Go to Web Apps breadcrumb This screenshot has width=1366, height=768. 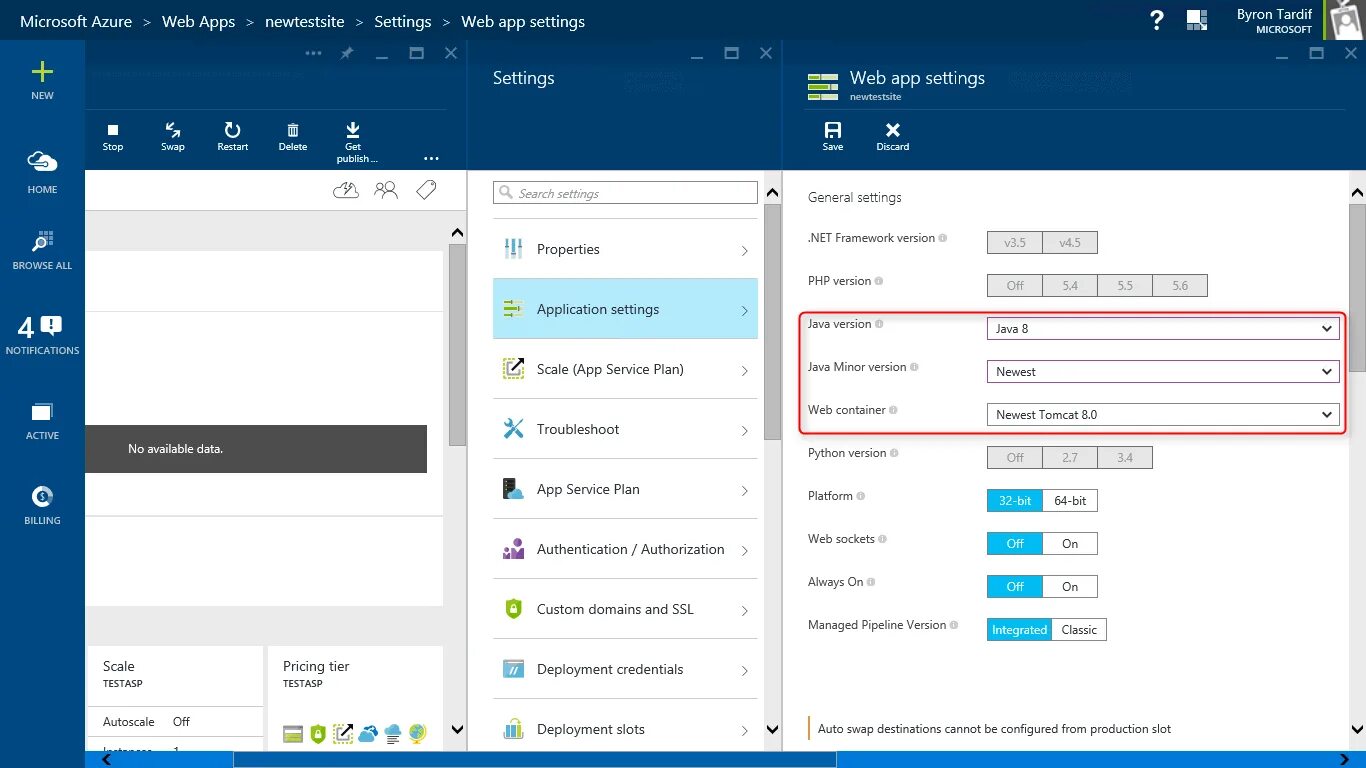click(x=198, y=21)
